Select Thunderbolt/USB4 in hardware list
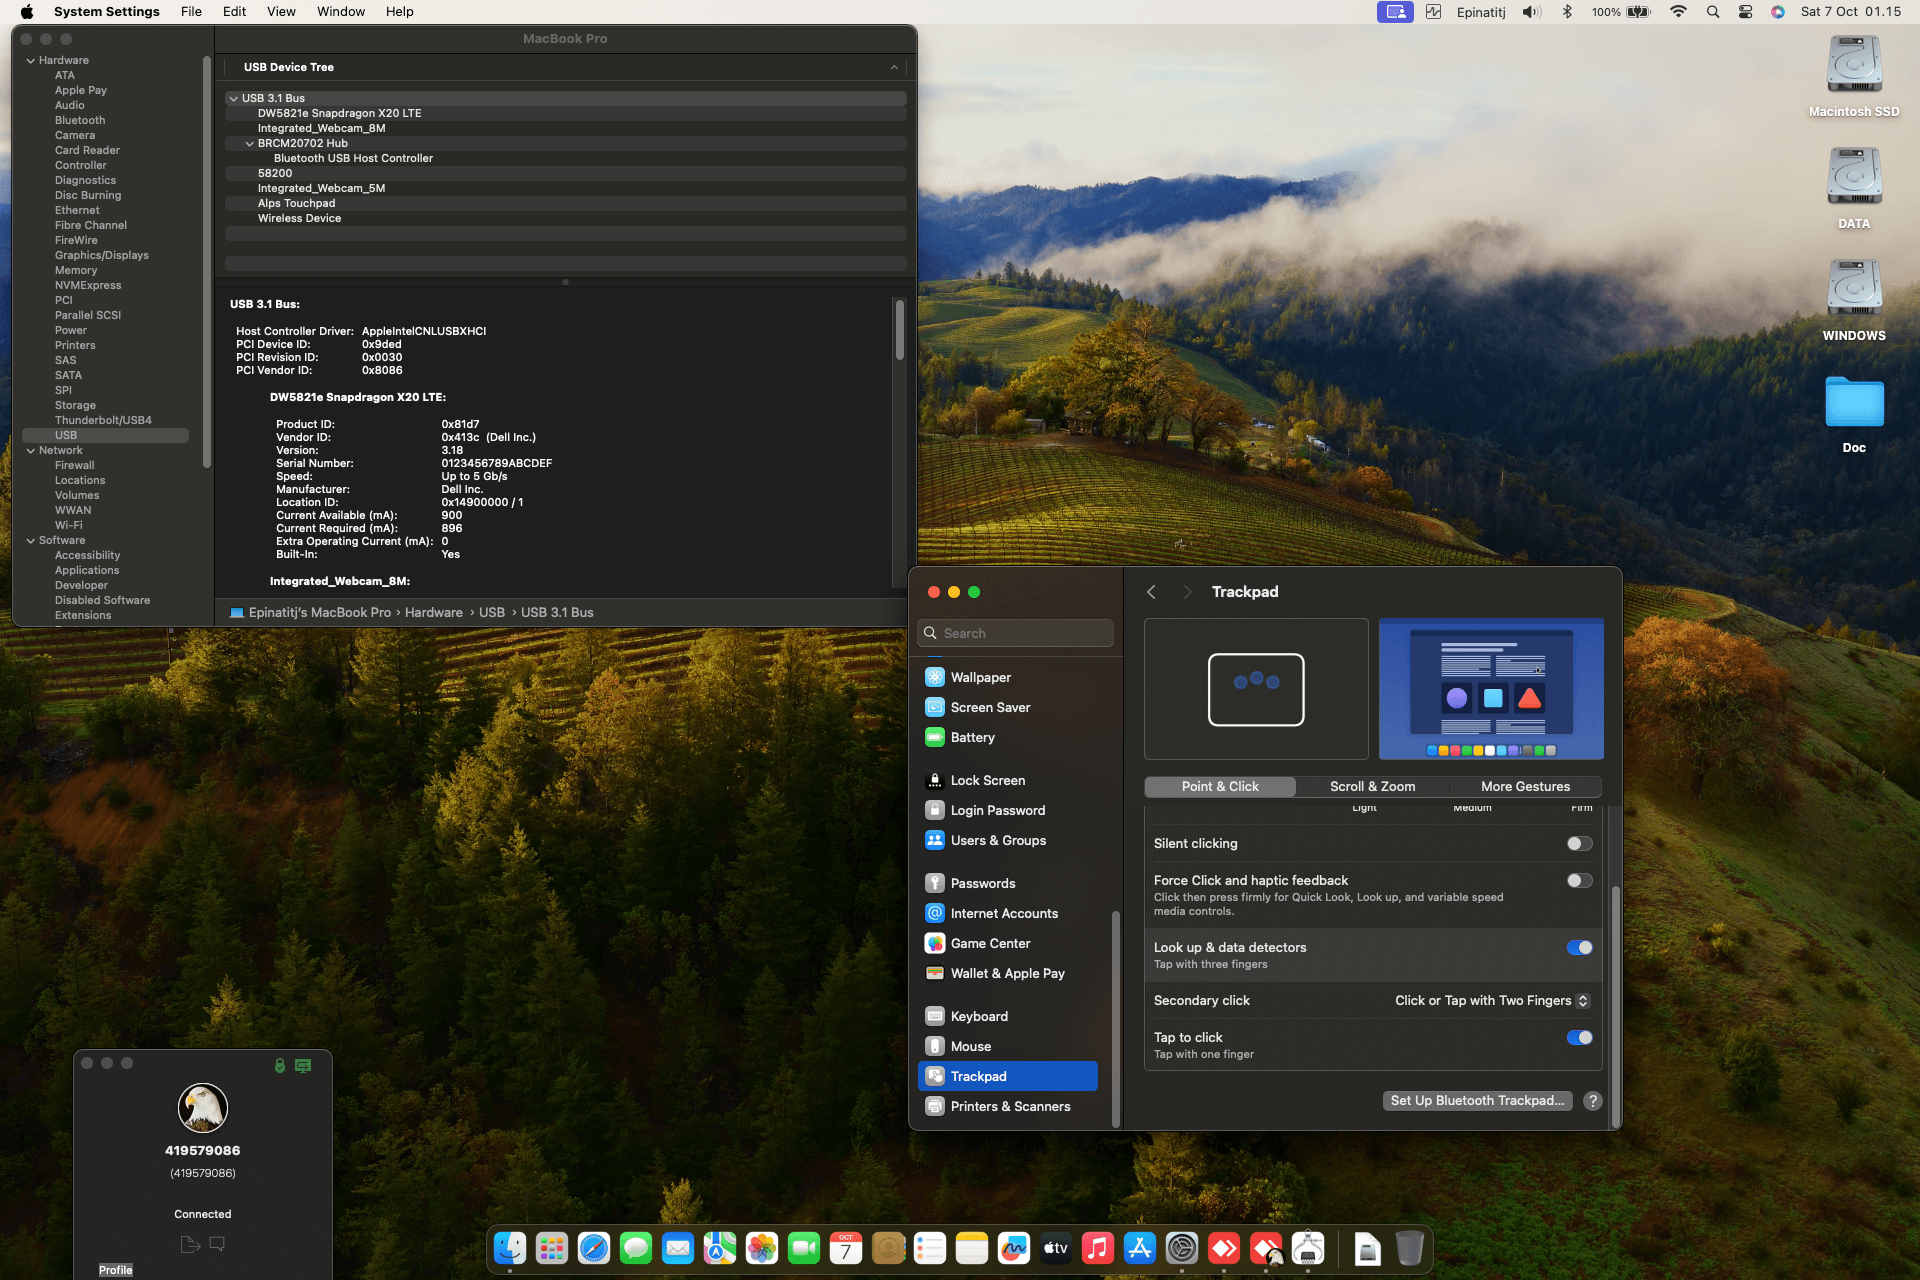This screenshot has height=1280, width=1920. (103, 420)
